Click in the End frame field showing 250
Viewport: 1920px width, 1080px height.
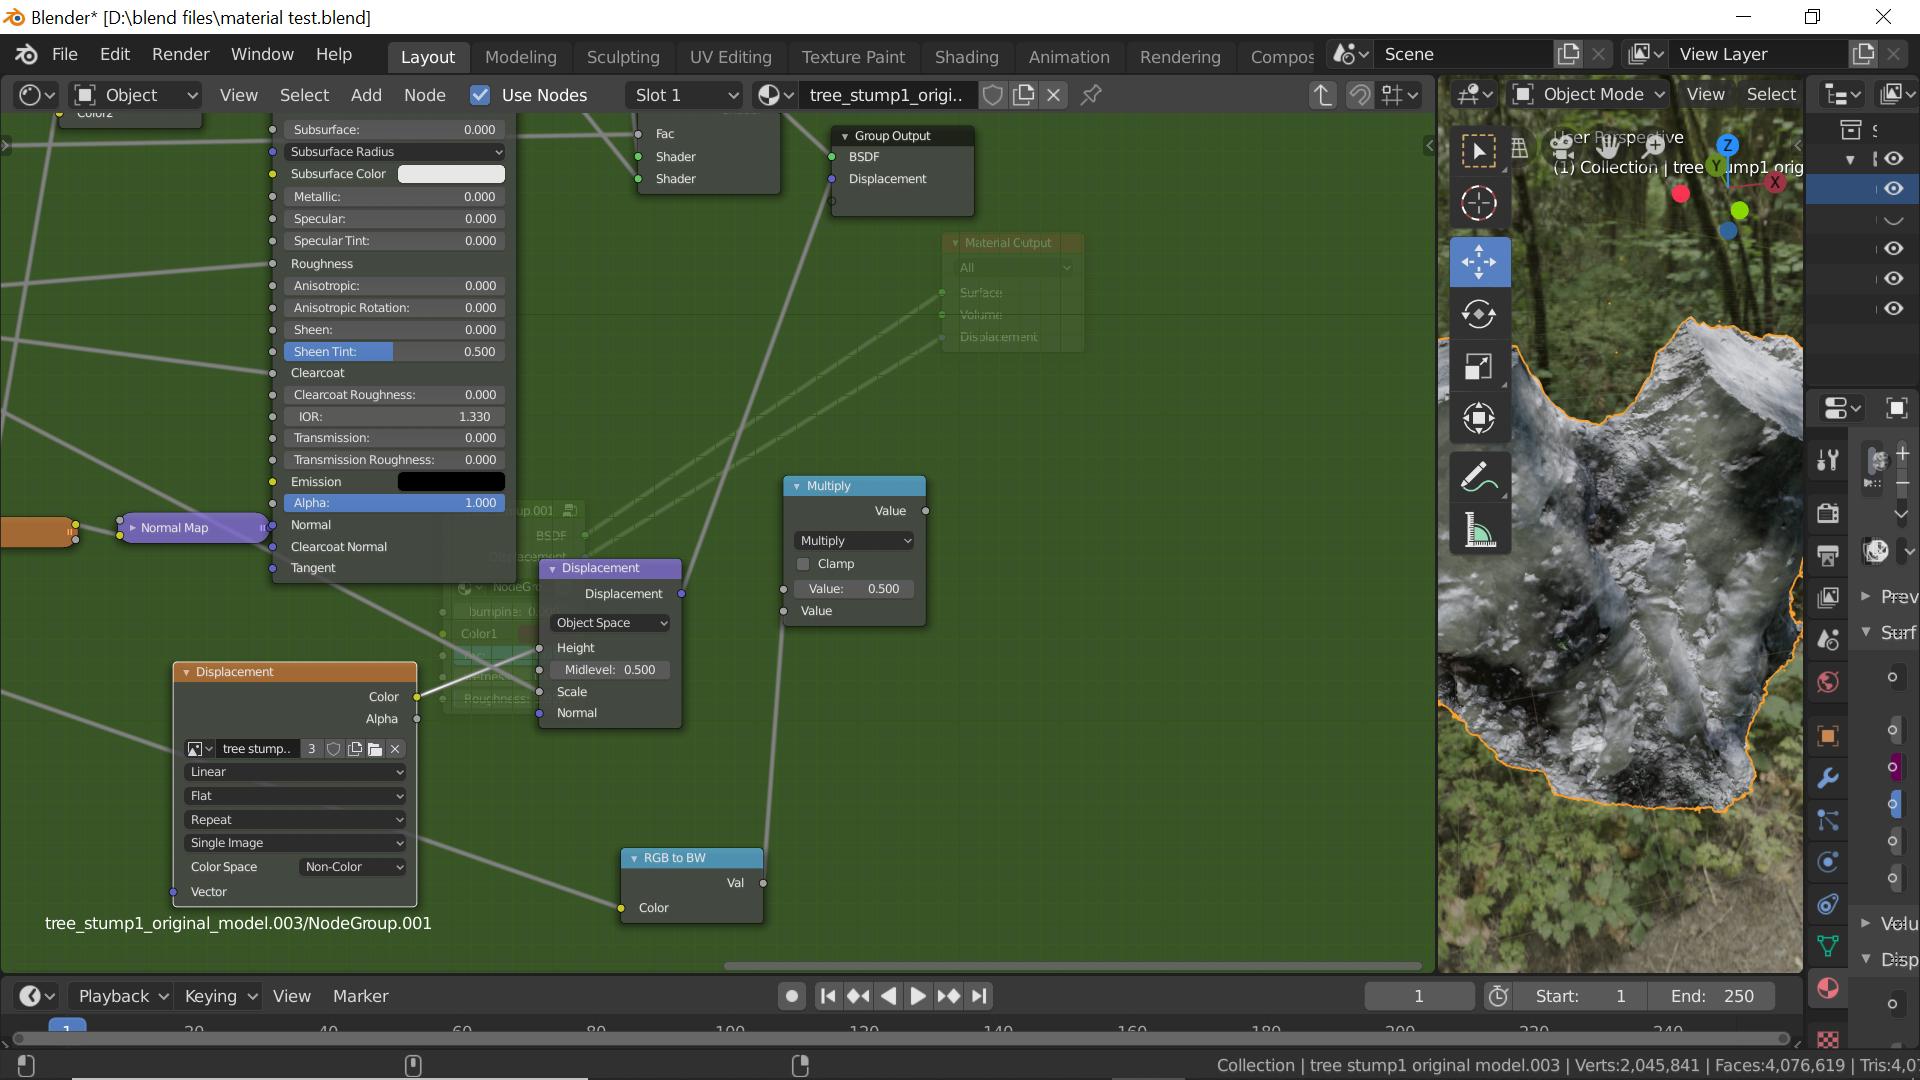(x=1711, y=995)
